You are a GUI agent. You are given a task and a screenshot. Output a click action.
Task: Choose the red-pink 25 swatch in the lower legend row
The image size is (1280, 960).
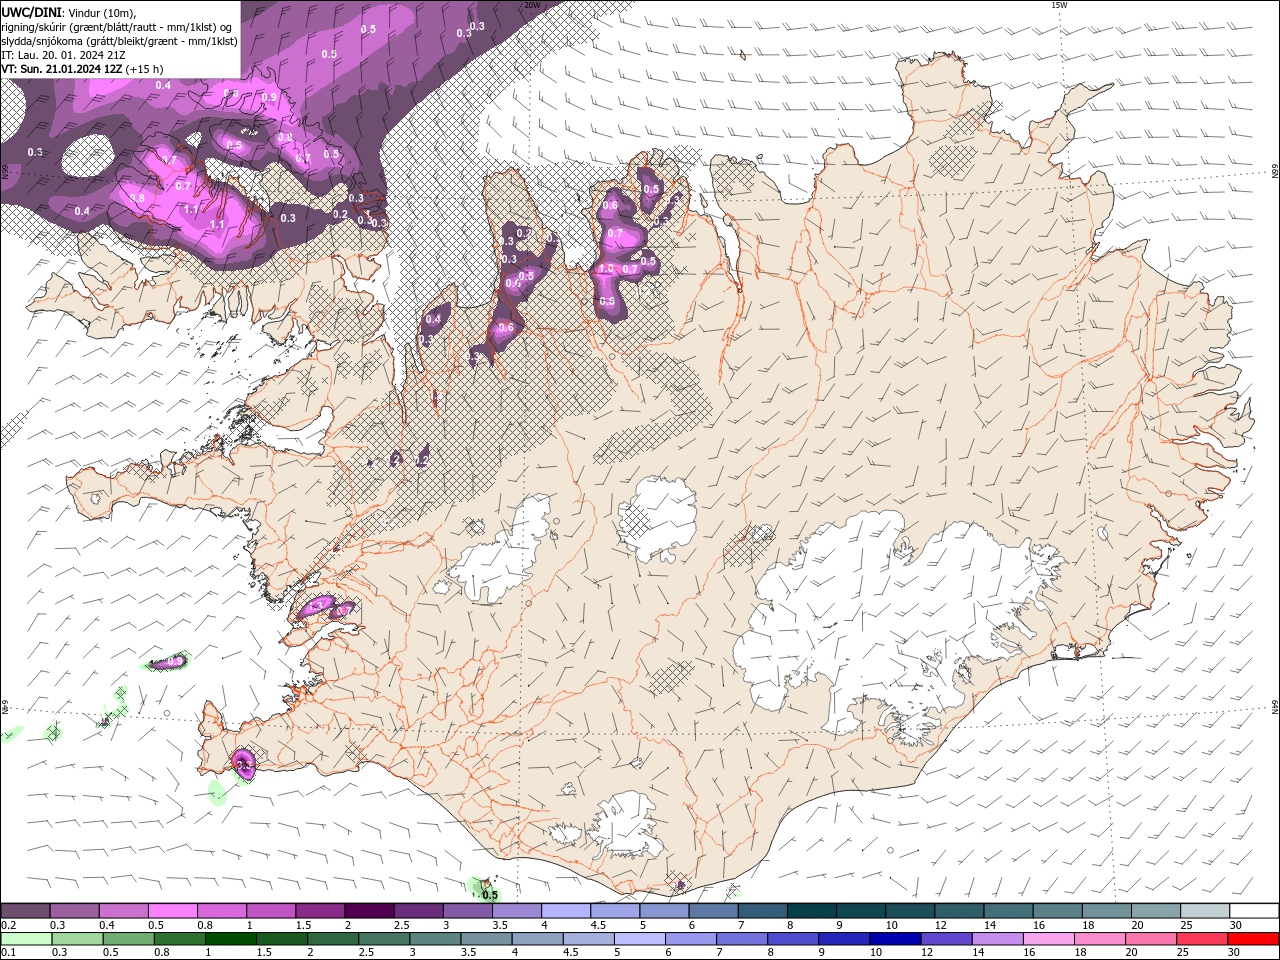click(1202, 939)
